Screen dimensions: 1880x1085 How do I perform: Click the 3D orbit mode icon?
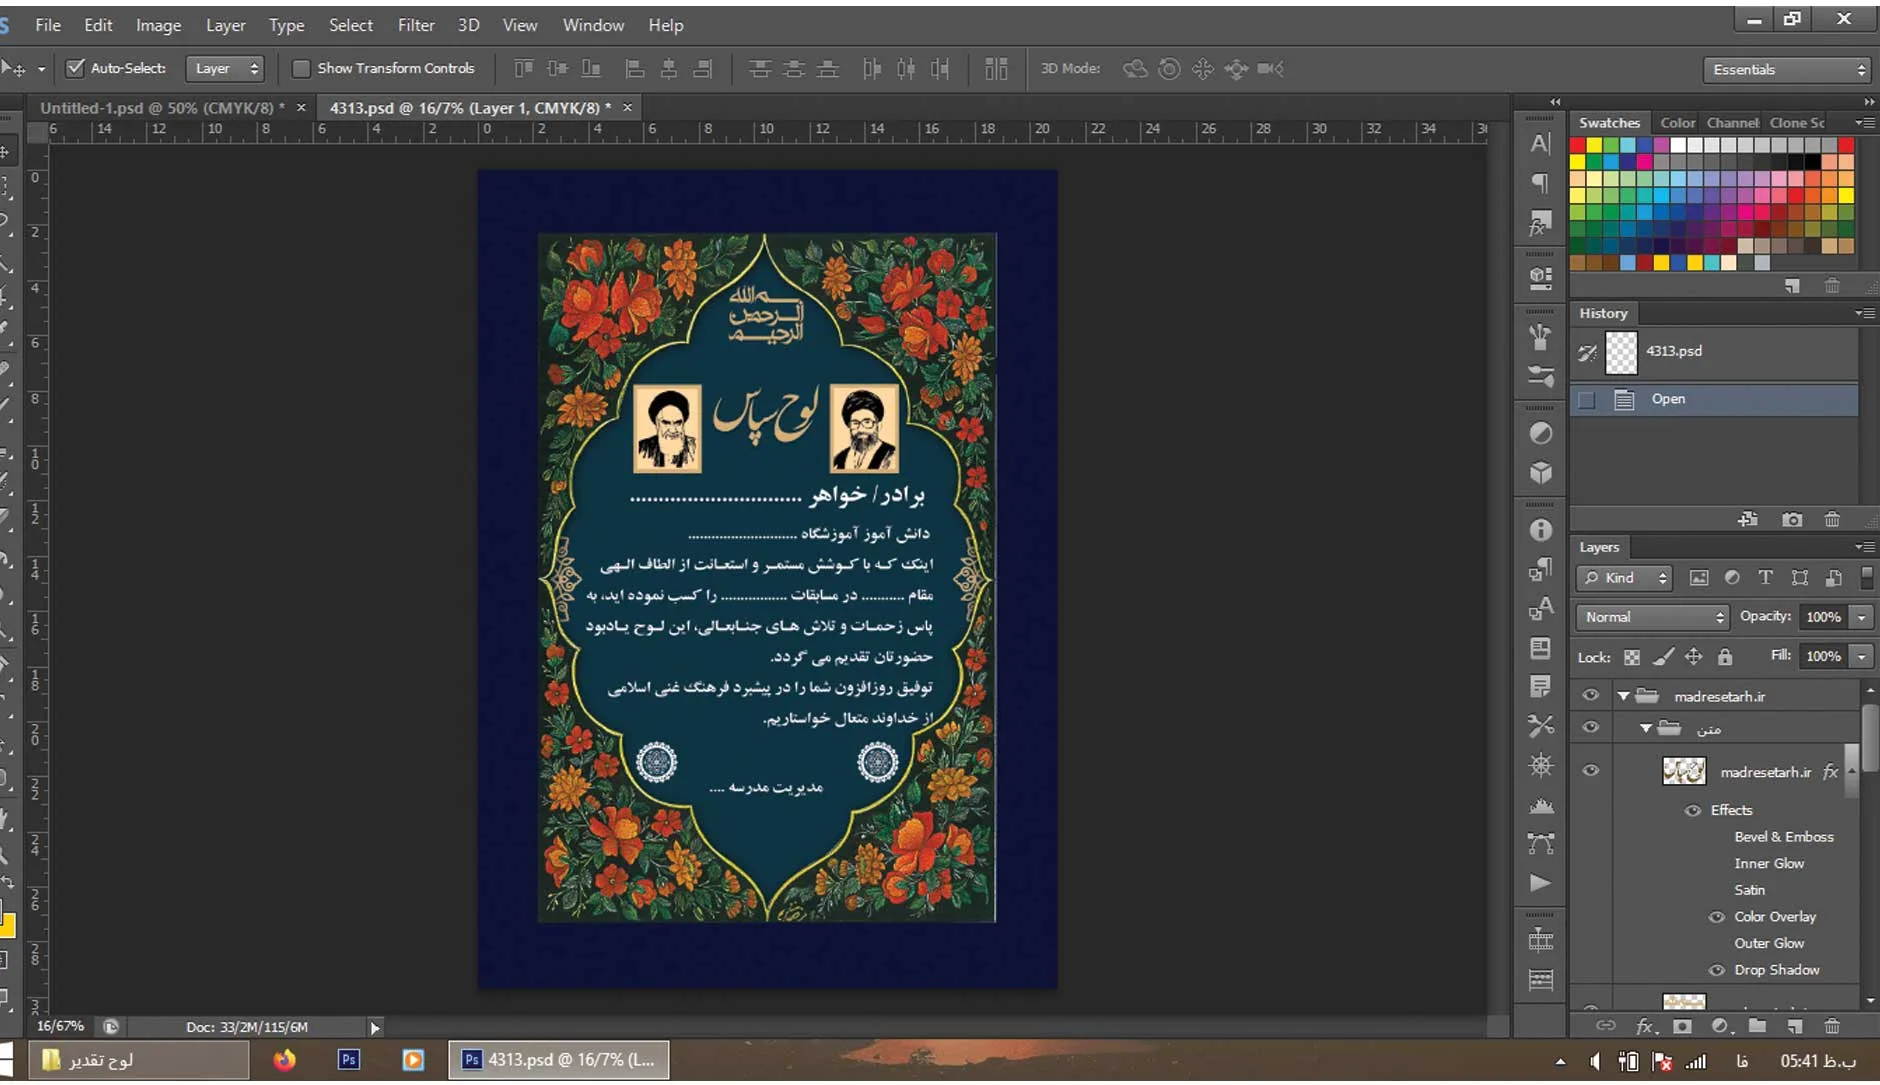(1135, 68)
